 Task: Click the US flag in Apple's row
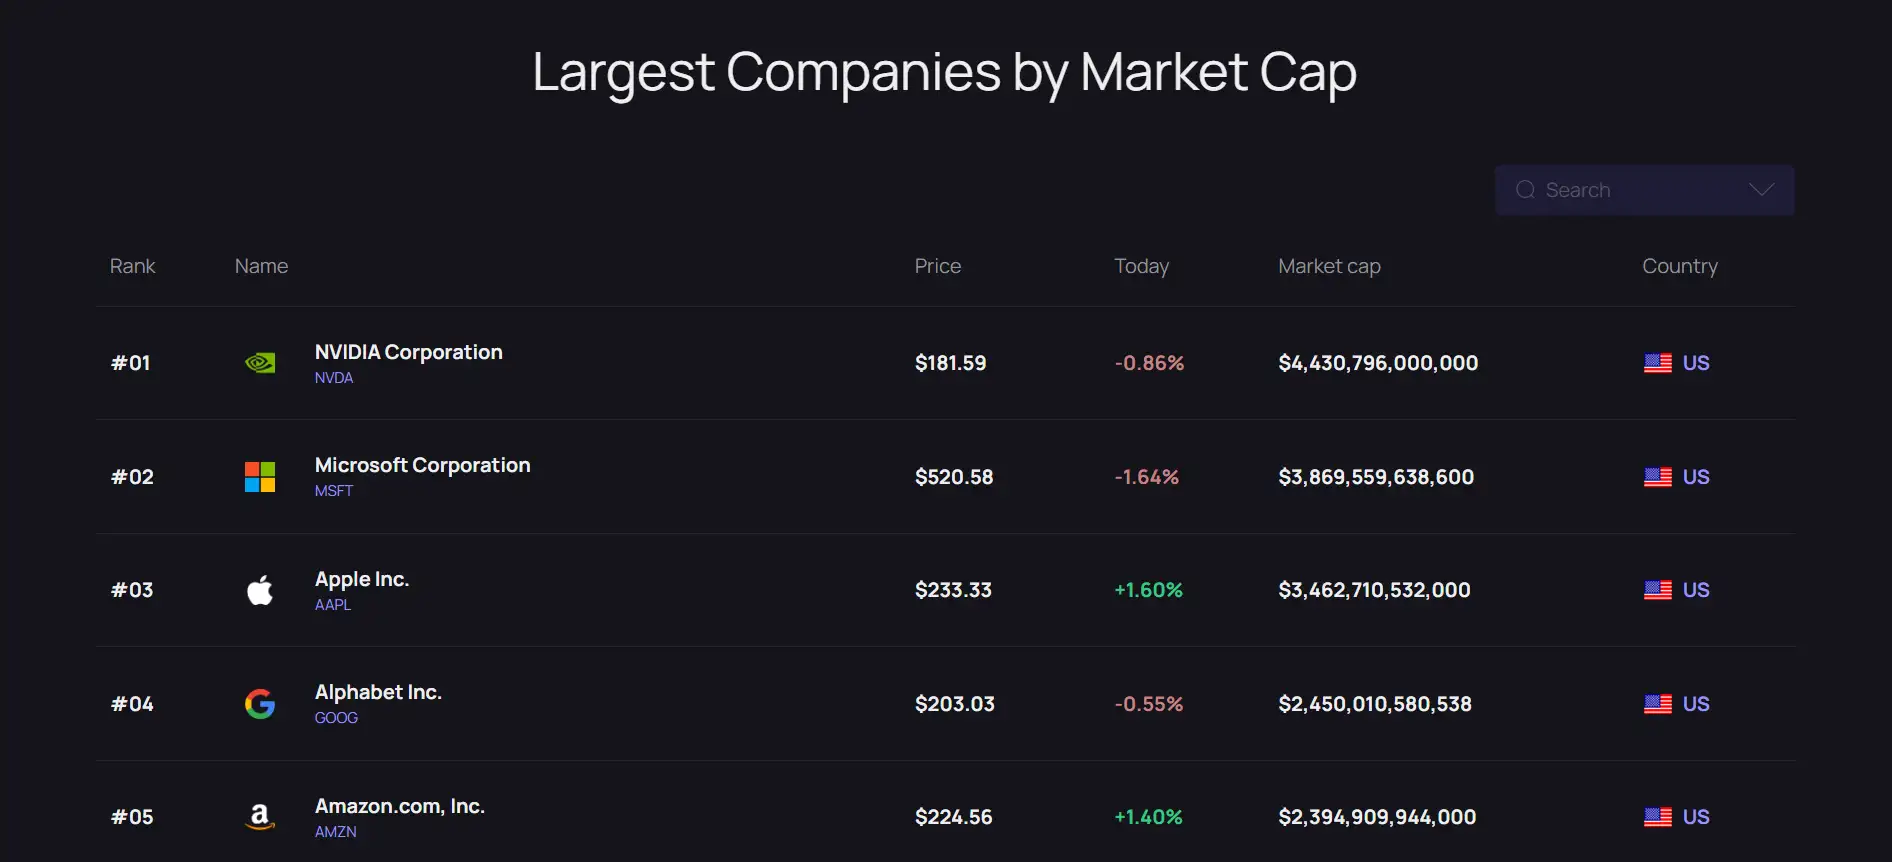1657,590
